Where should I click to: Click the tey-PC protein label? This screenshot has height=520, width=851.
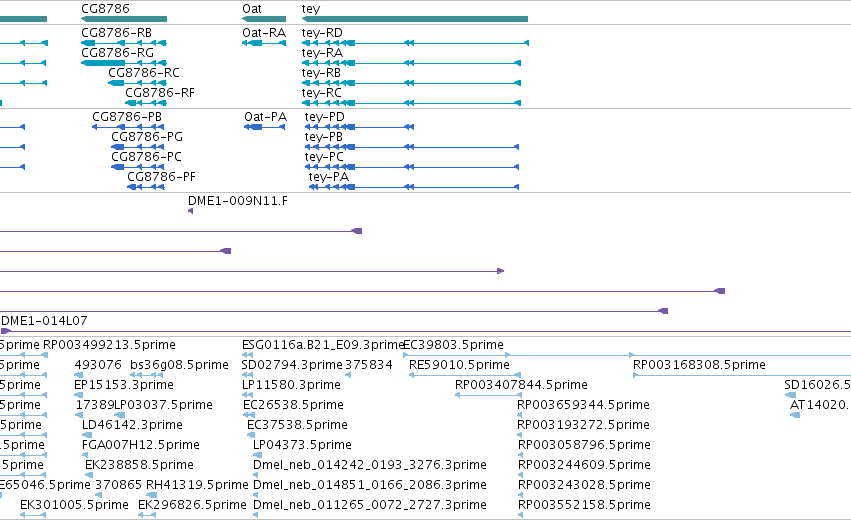point(324,157)
